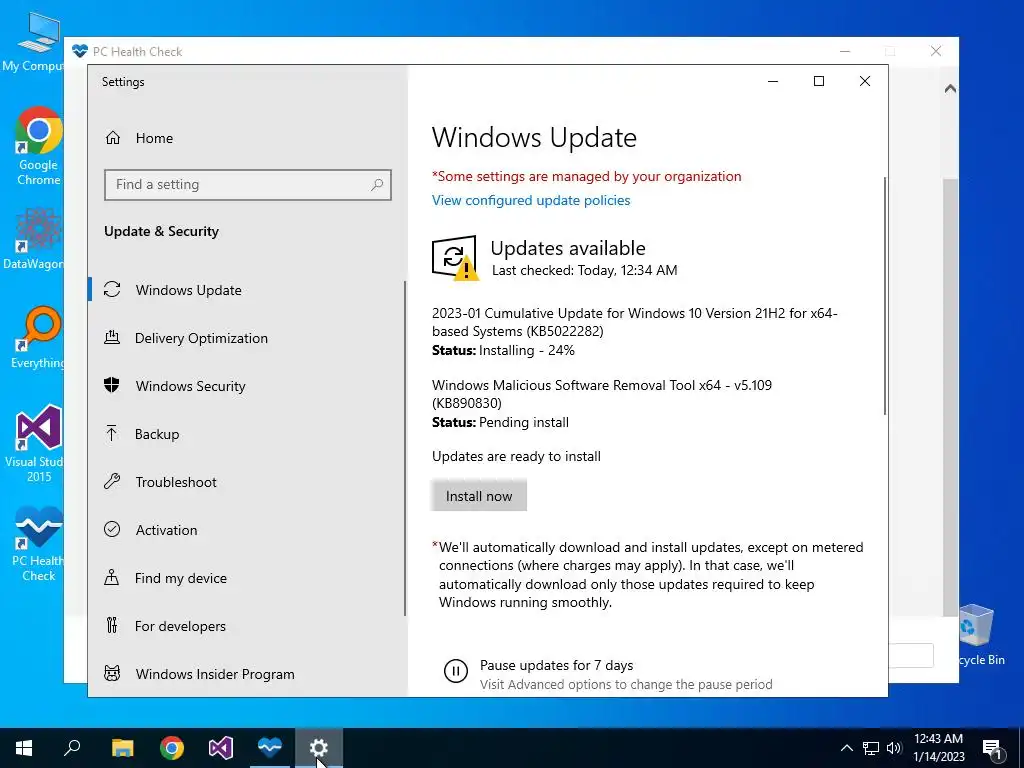Open Chrome from the taskbar

point(172,748)
